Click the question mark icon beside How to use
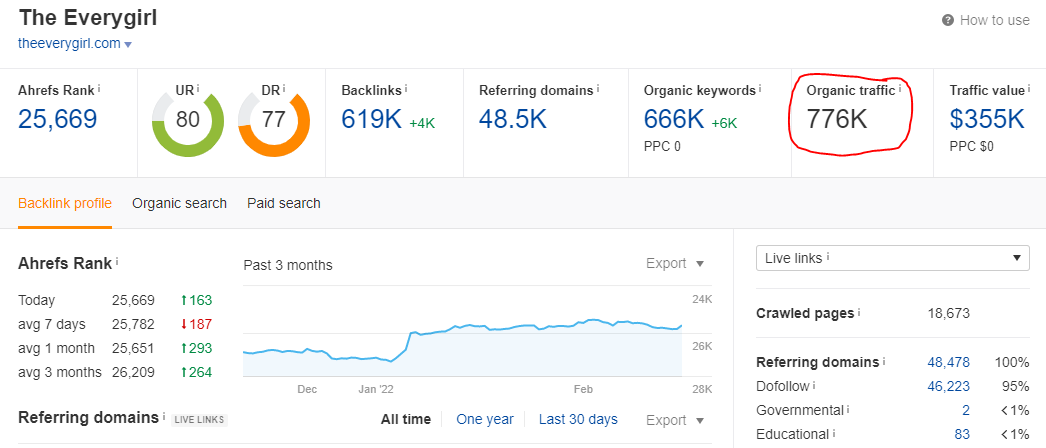The height and width of the screenshot is (448, 1046). (948, 20)
